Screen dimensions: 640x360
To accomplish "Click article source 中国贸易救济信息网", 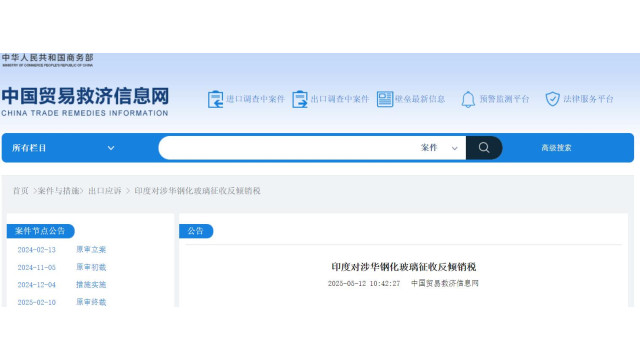I will [x=444, y=283].
